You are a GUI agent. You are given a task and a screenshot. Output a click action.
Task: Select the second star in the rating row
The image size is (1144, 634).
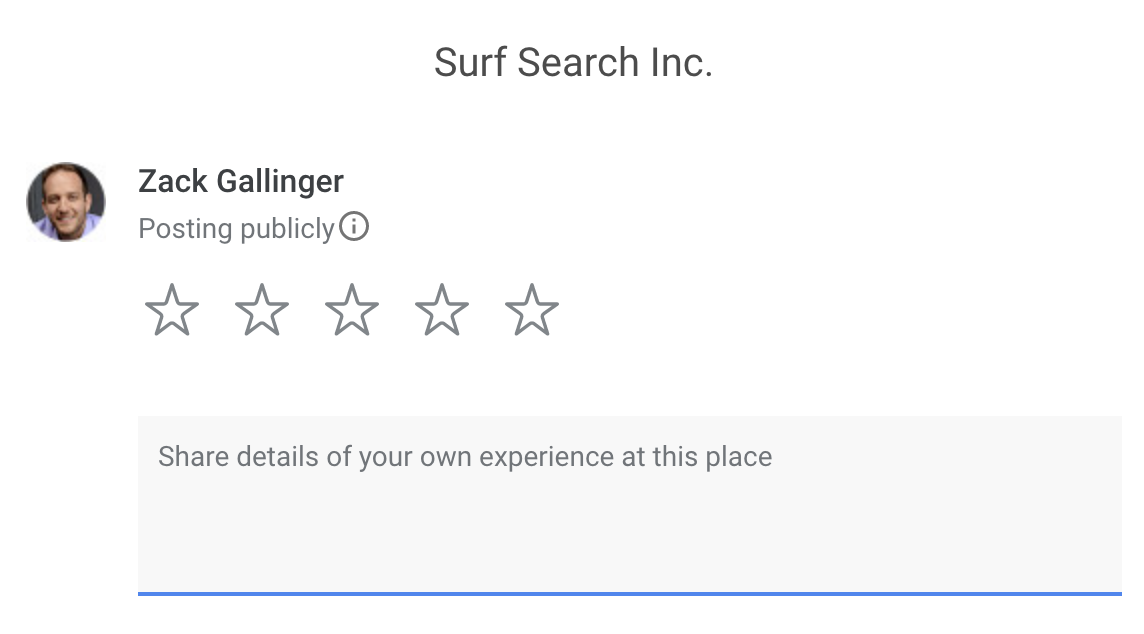coord(262,310)
